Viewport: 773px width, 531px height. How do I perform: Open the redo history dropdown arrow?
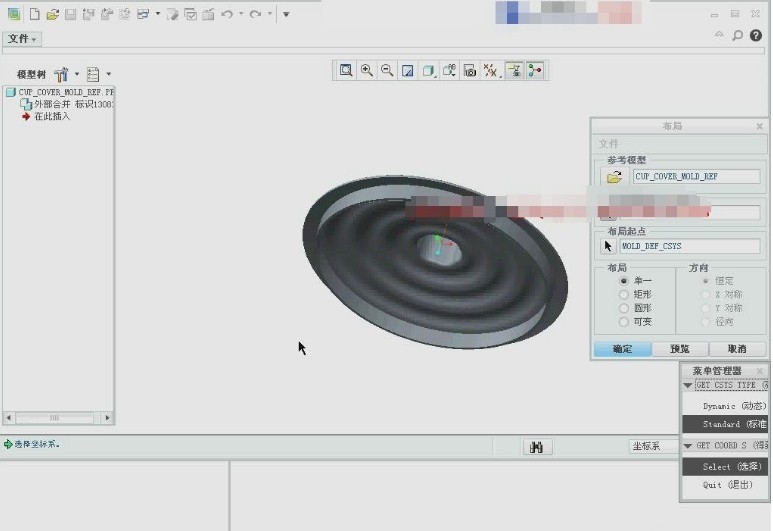point(270,14)
